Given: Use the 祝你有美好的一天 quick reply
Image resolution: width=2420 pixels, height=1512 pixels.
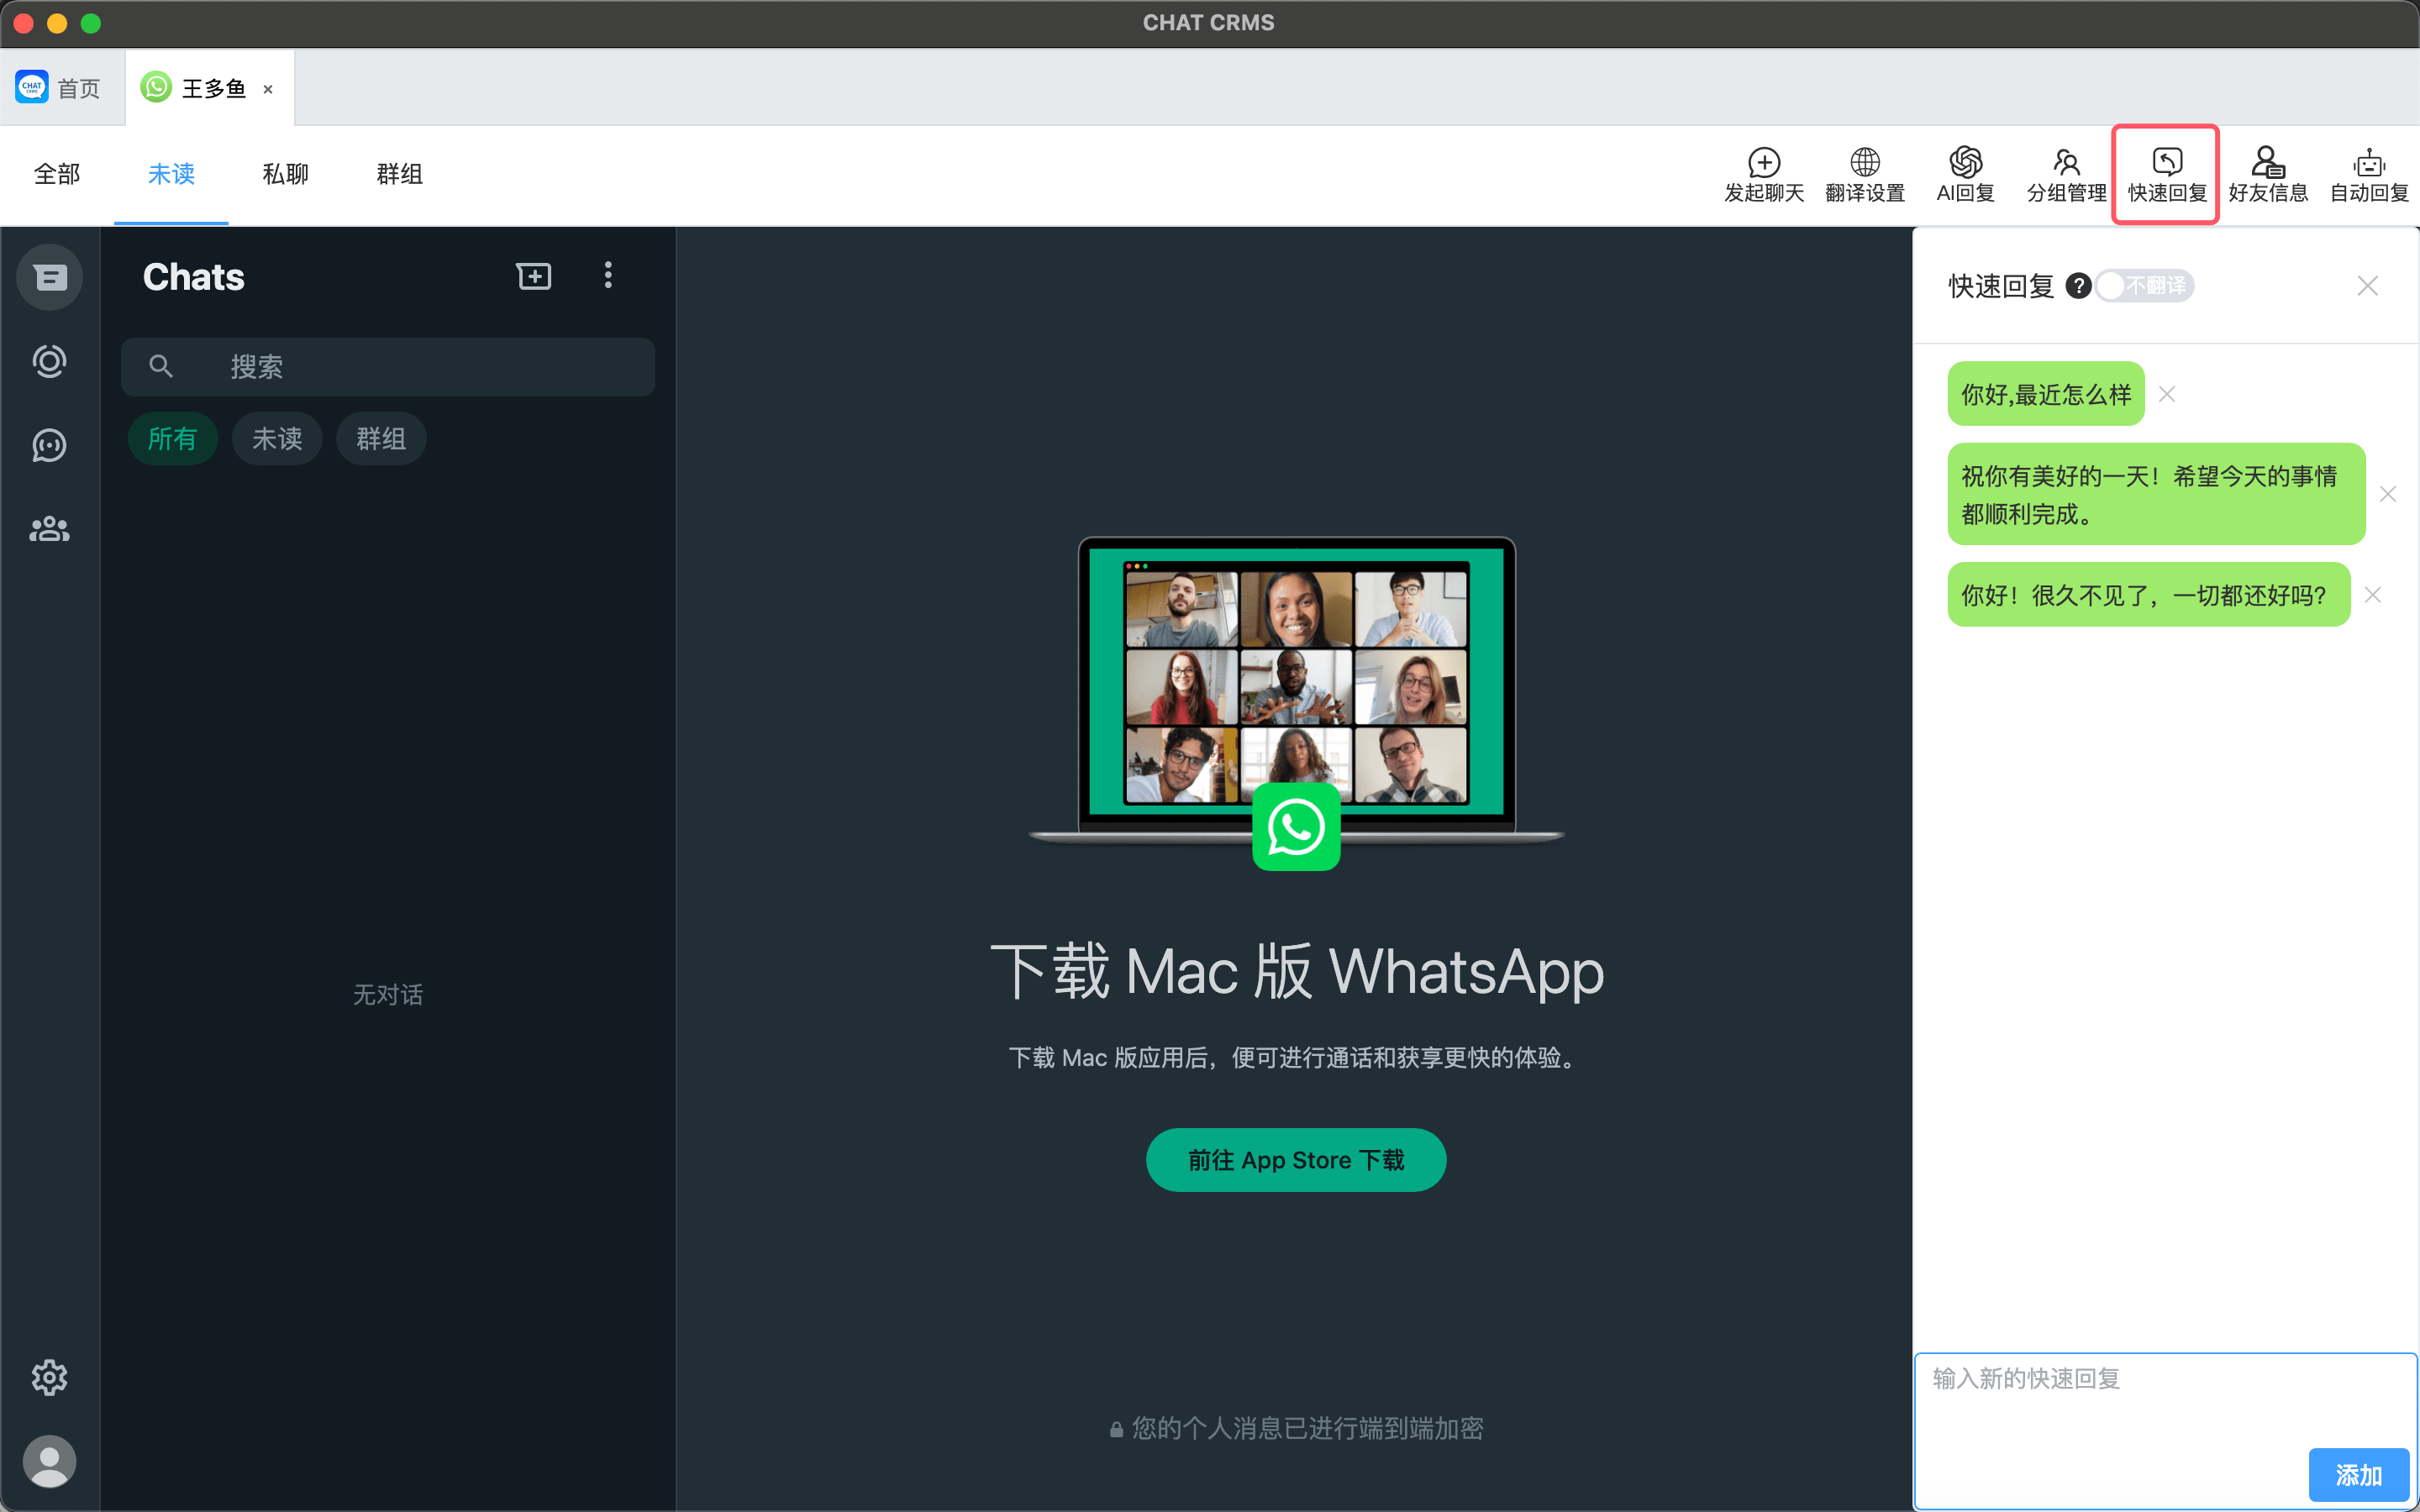Looking at the screenshot, I should point(2156,494).
